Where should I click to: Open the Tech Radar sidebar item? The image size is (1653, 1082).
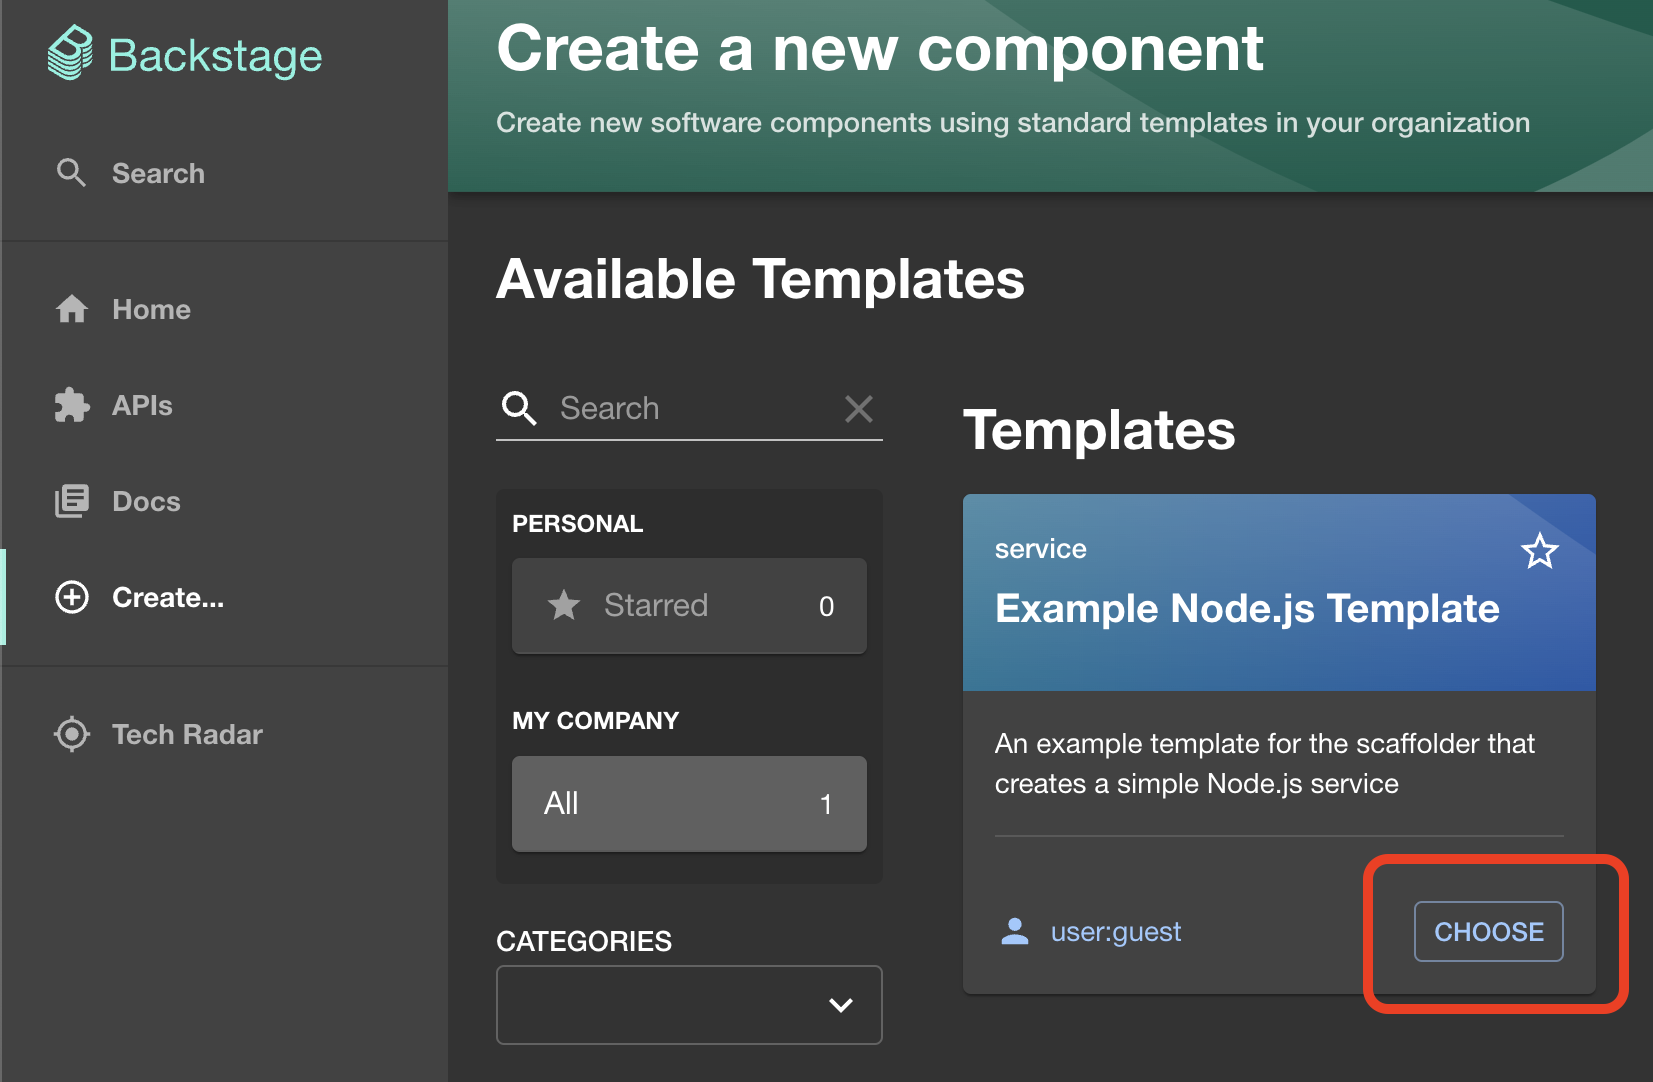point(187,734)
